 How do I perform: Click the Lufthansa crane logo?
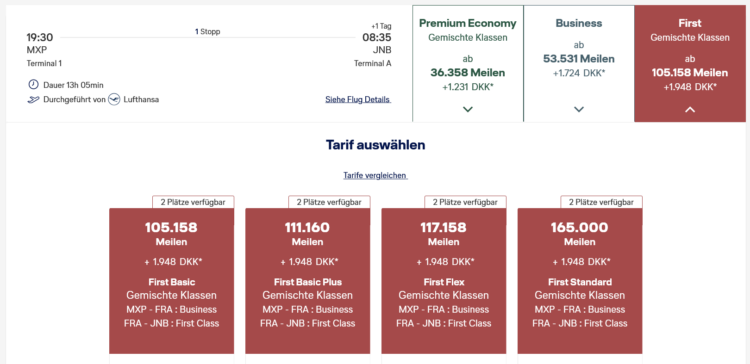[x=114, y=100]
